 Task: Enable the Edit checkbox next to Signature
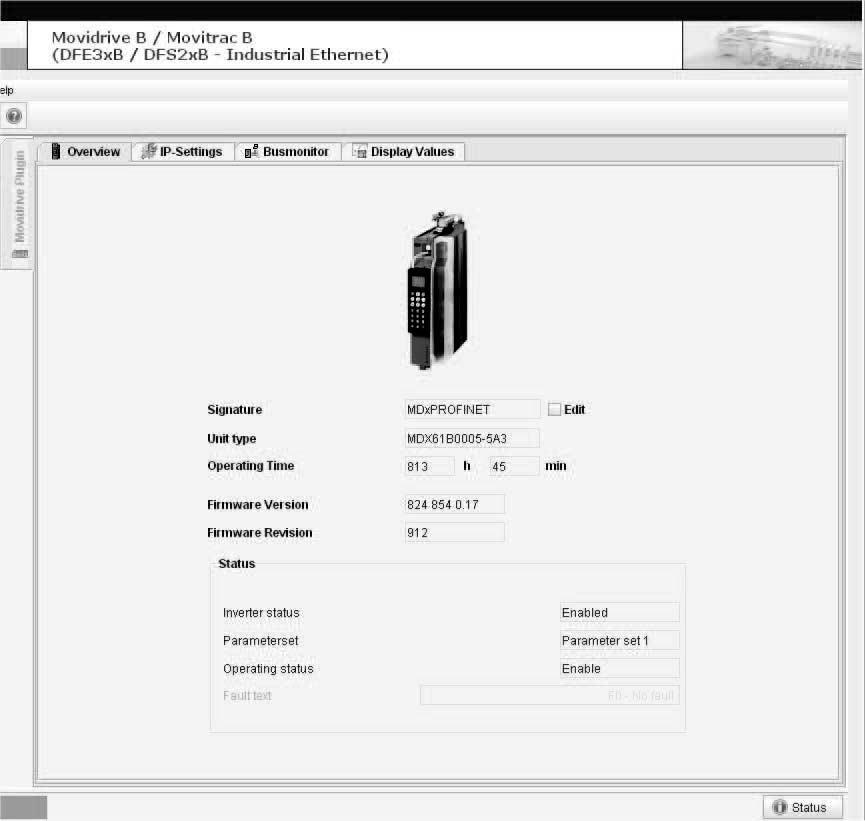click(x=554, y=409)
